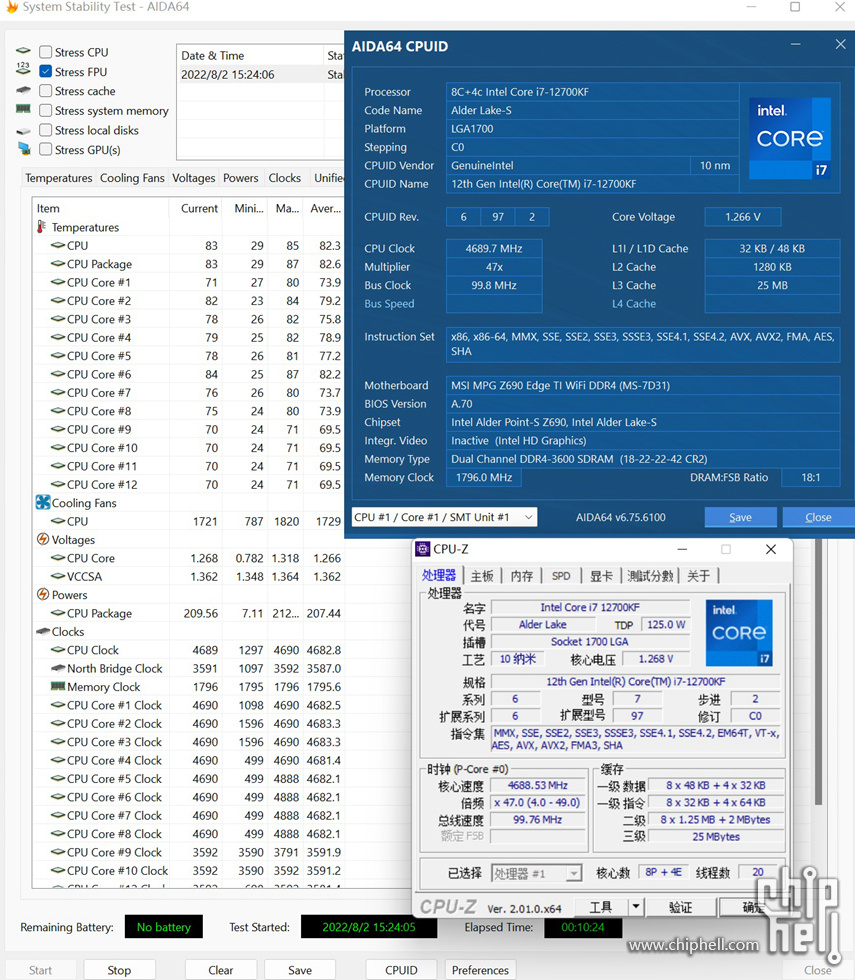Click the dropdown arrow next to 工具 in CPU-Z
The width and height of the screenshot is (855, 980).
[636, 906]
